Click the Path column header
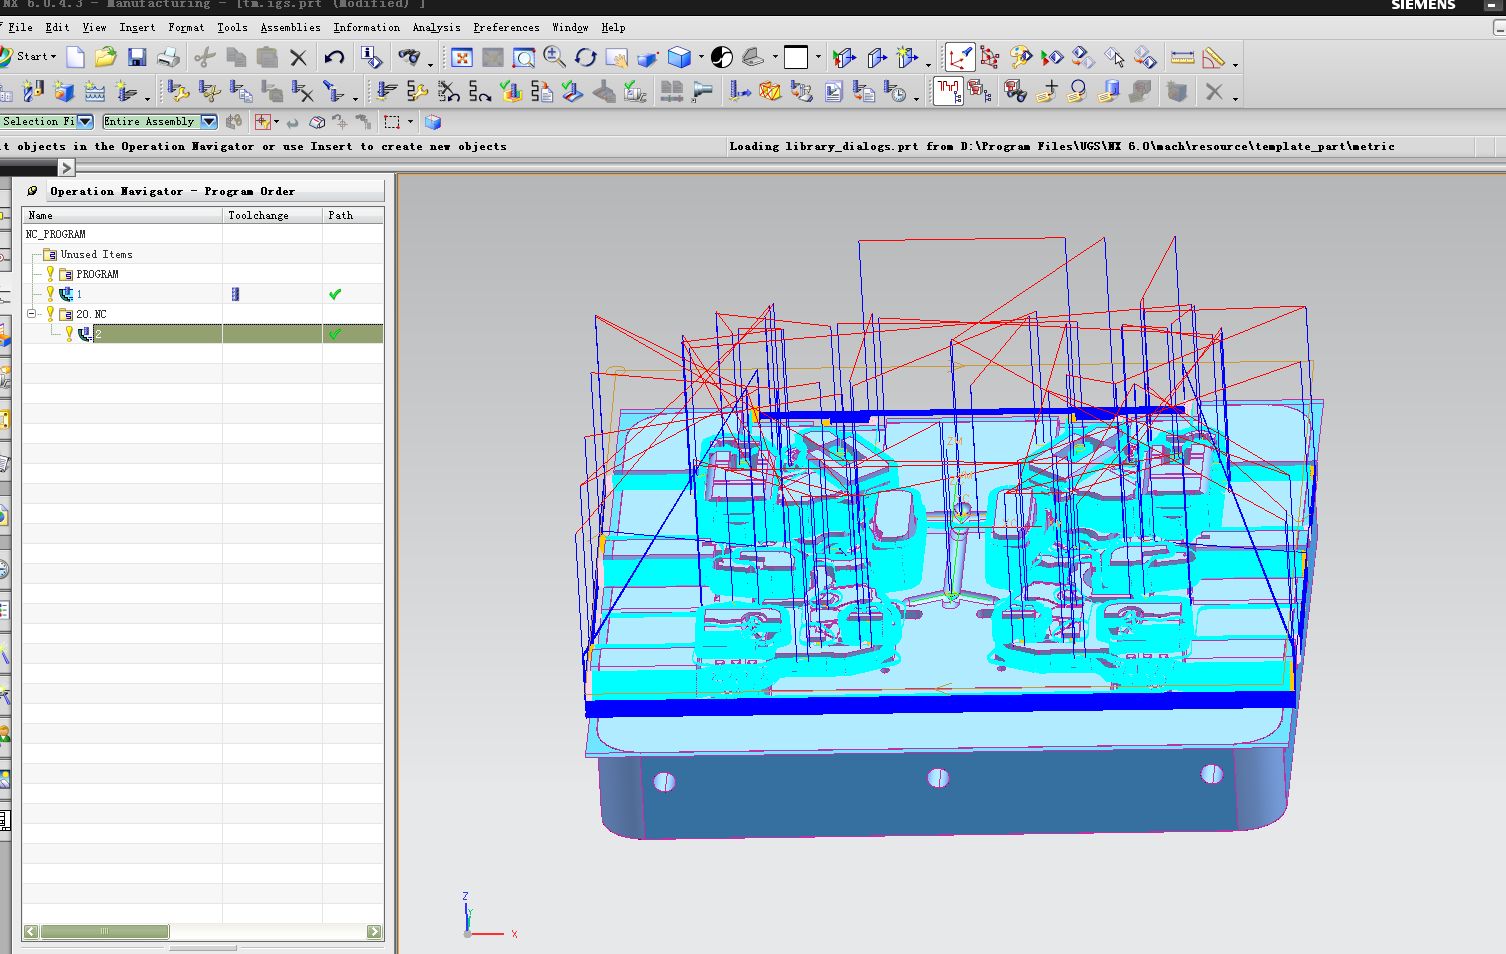This screenshot has width=1506, height=954. coord(353,215)
